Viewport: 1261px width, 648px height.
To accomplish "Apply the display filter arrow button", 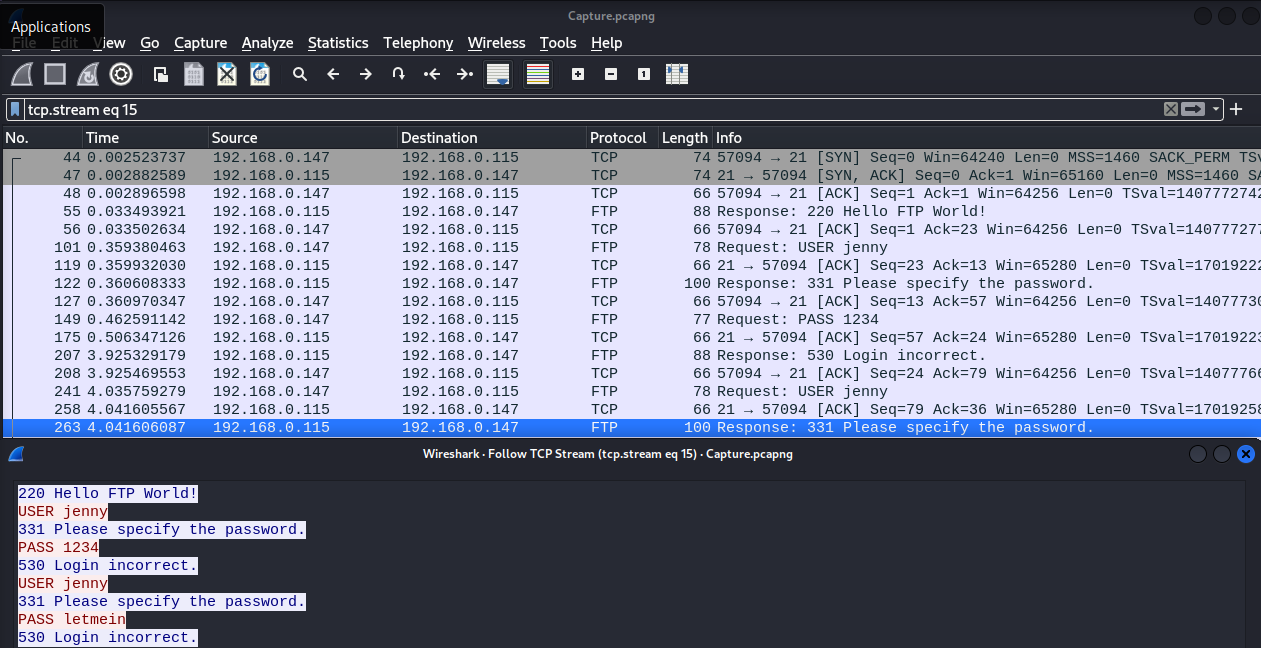I will 1193,109.
